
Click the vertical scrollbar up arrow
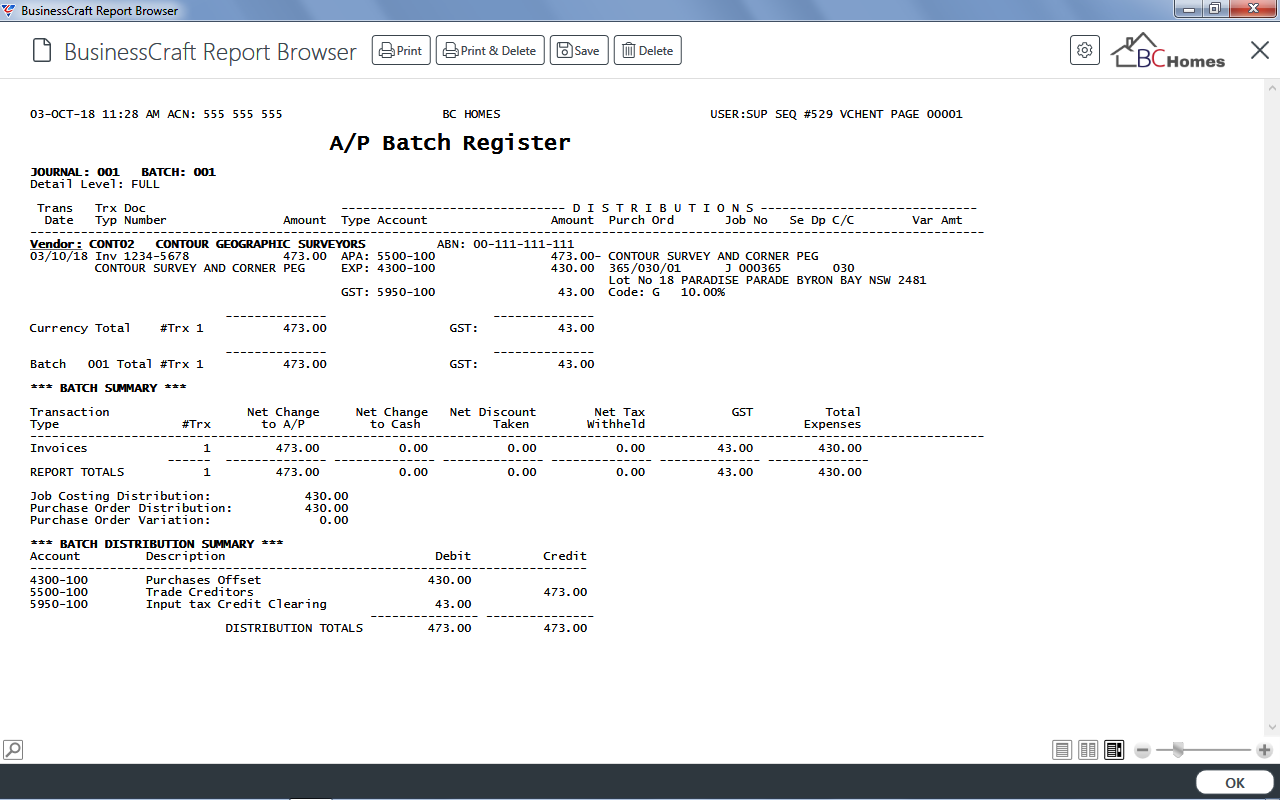(x=1272, y=86)
